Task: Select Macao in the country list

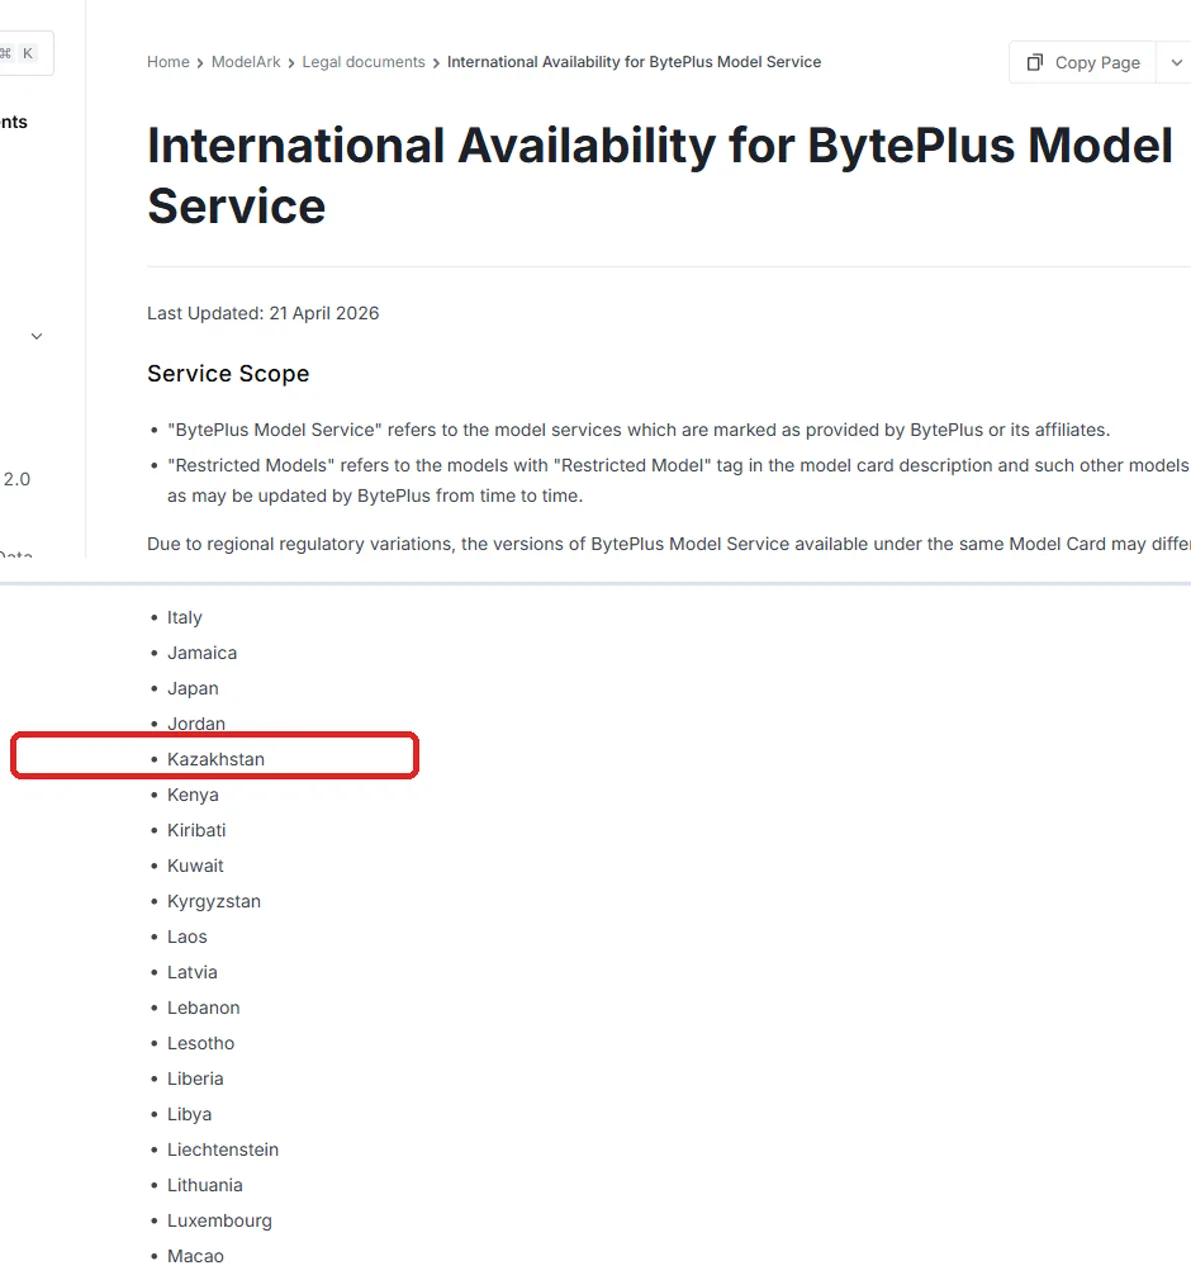Action: click(x=195, y=1256)
